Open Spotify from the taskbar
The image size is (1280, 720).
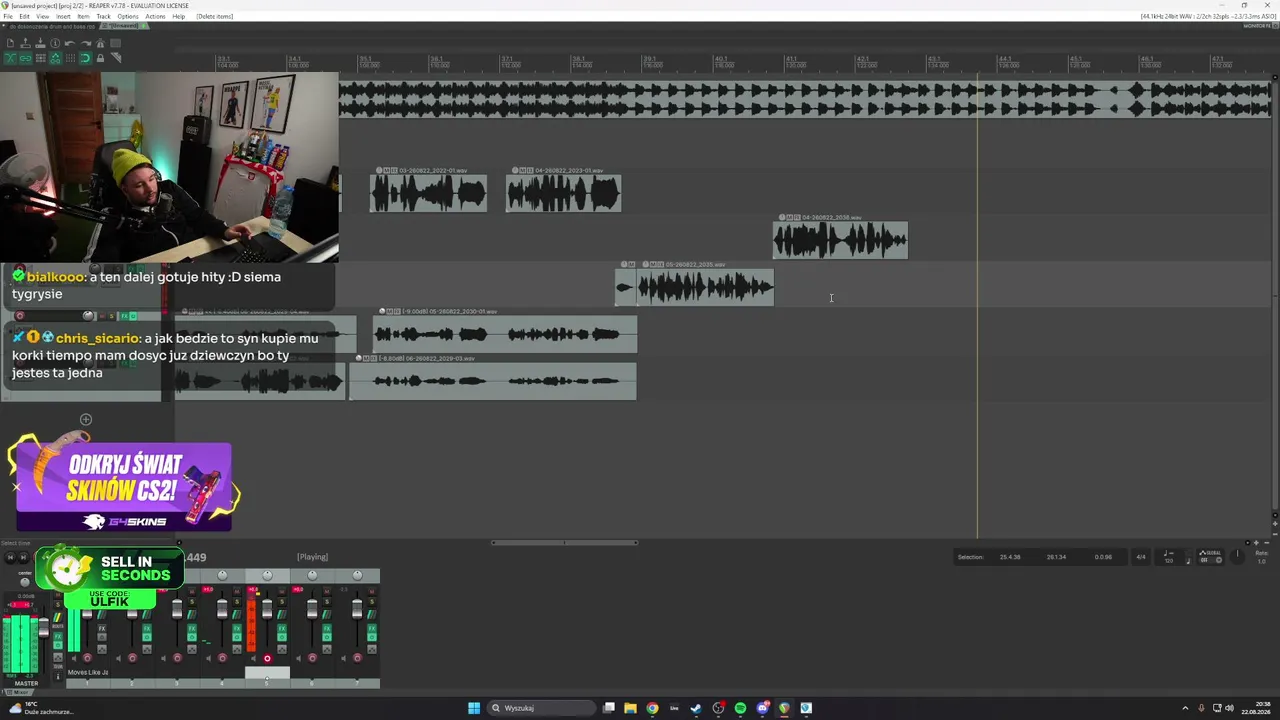(740, 708)
